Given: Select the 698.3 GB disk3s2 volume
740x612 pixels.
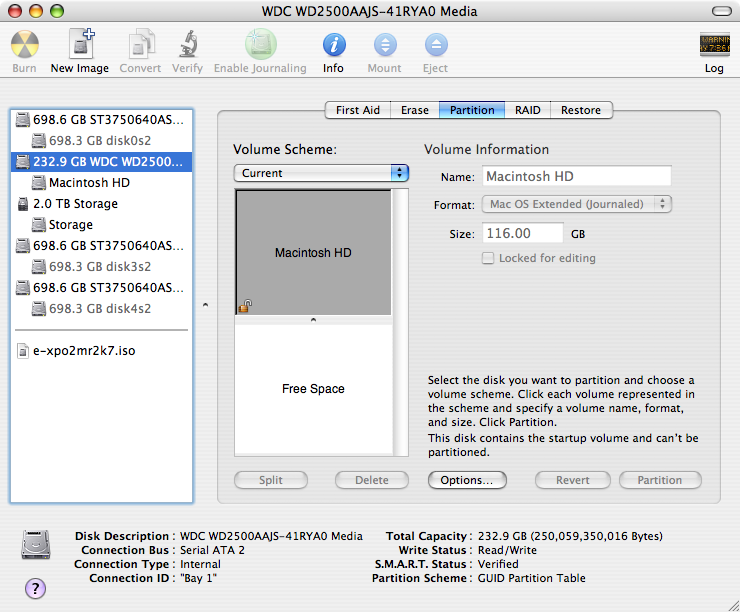Looking at the screenshot, I should [101, 267].
